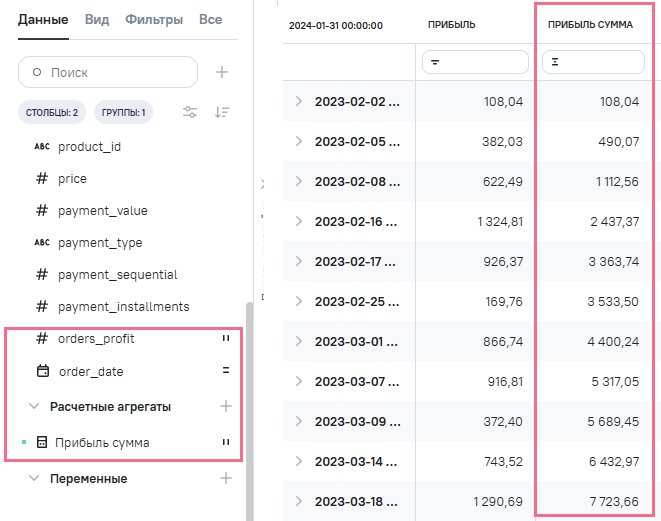Click the plus icon beside the search field
This screenshot has width=661, height=521.
tap(222, 72)
